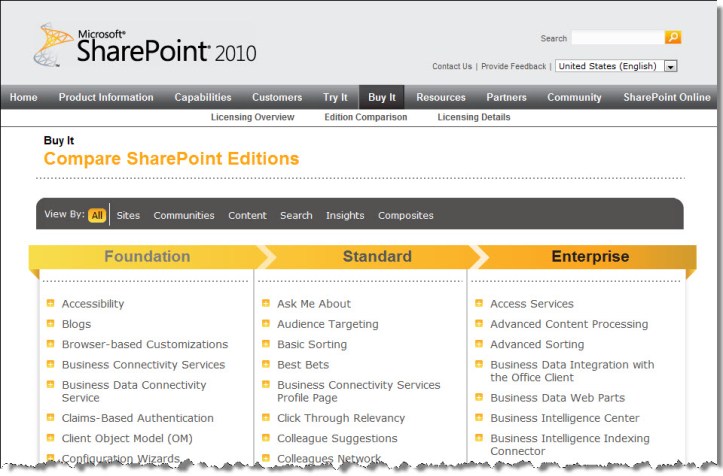Click the bullet icon beside Accessibility

coord(50,303)
